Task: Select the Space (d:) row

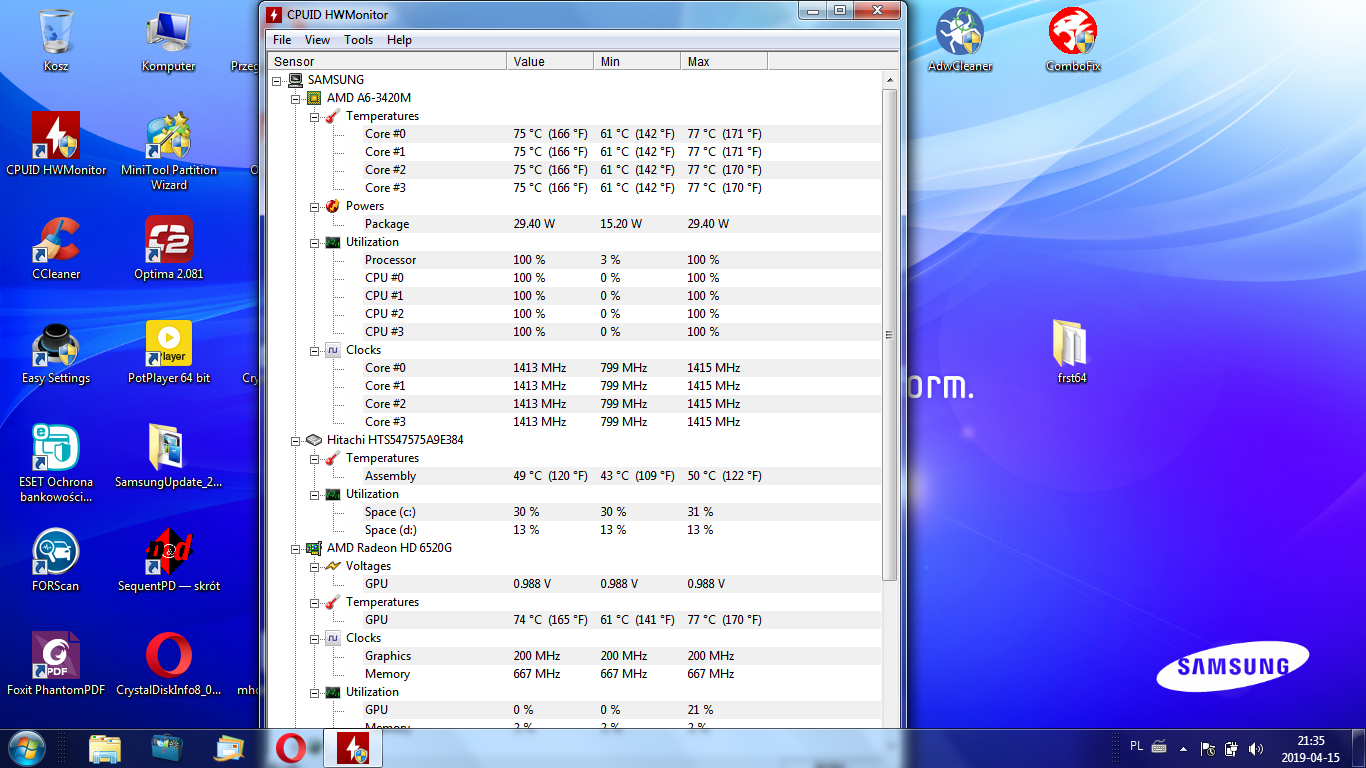Action: pos(575,530)
